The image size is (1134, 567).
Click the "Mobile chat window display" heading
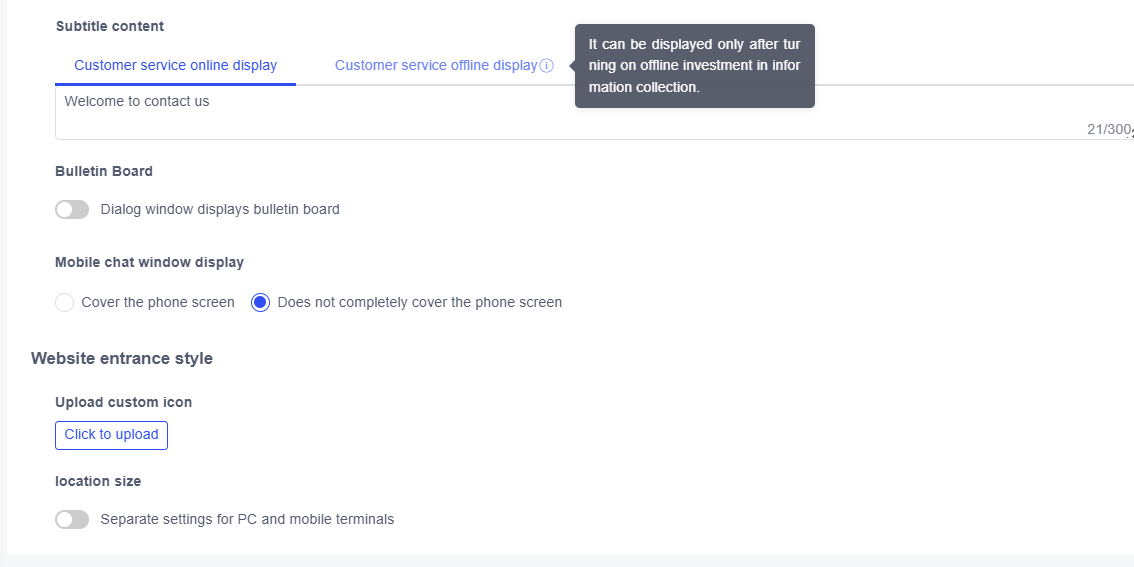click(149, 262)
